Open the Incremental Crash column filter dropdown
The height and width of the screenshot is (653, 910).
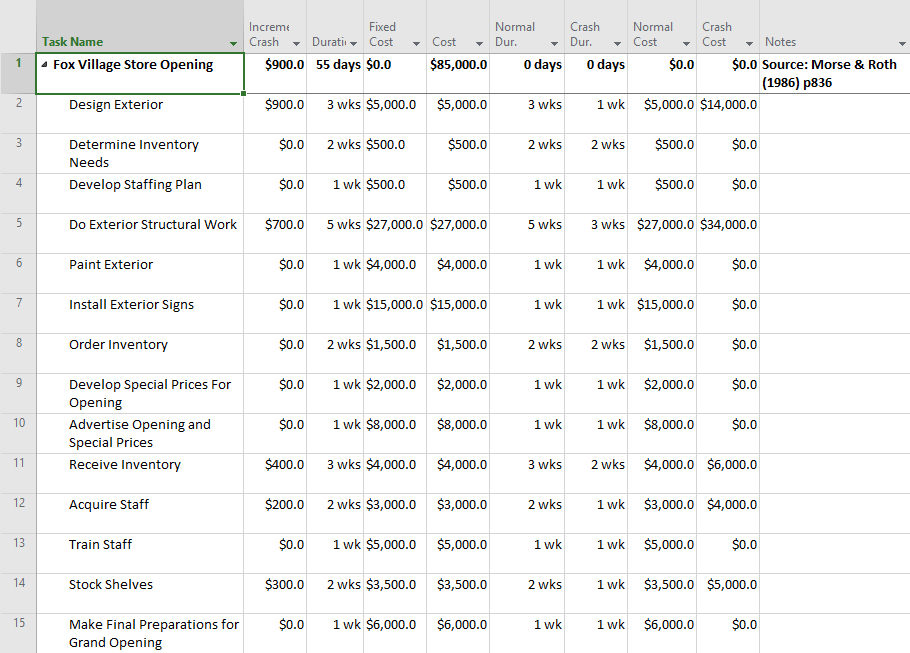point(297,44)
